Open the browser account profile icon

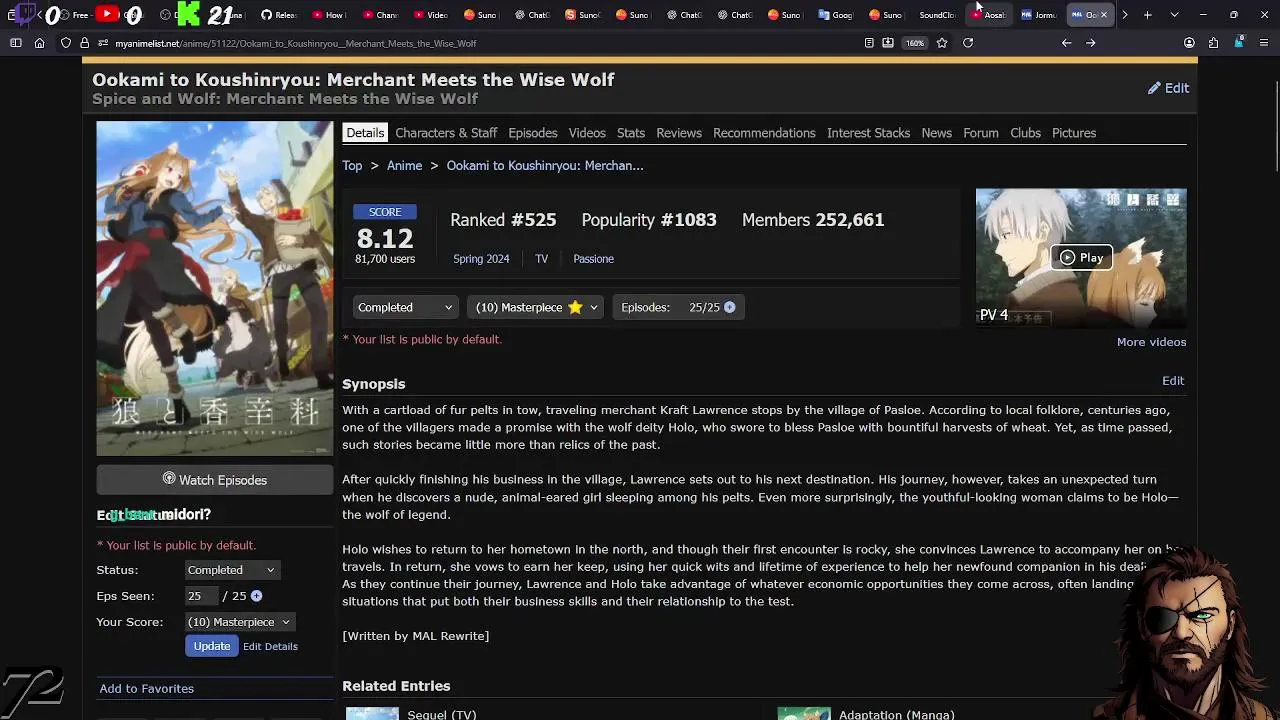click(x=1189, y=43)
